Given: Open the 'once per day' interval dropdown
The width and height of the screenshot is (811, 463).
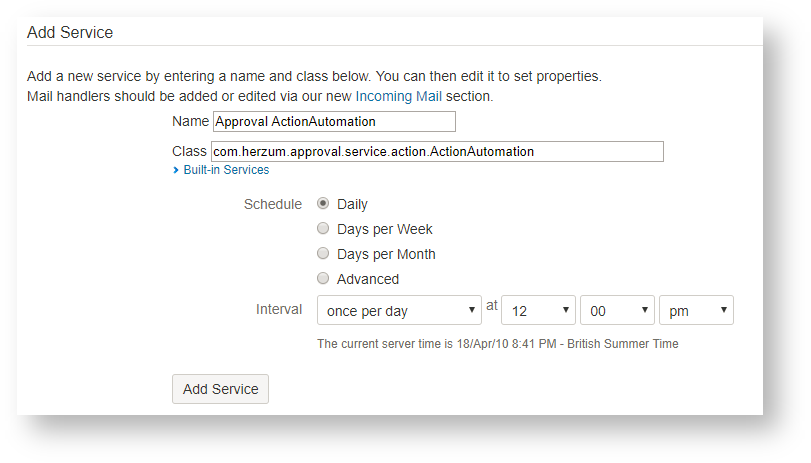Looking at the screenshot, I should (x=399, y=311).
